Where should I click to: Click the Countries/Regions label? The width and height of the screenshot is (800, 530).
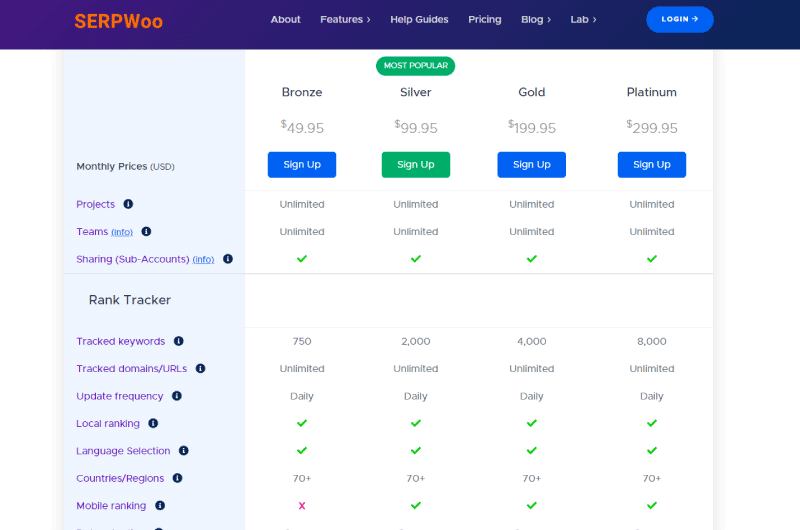click(120, 478)
